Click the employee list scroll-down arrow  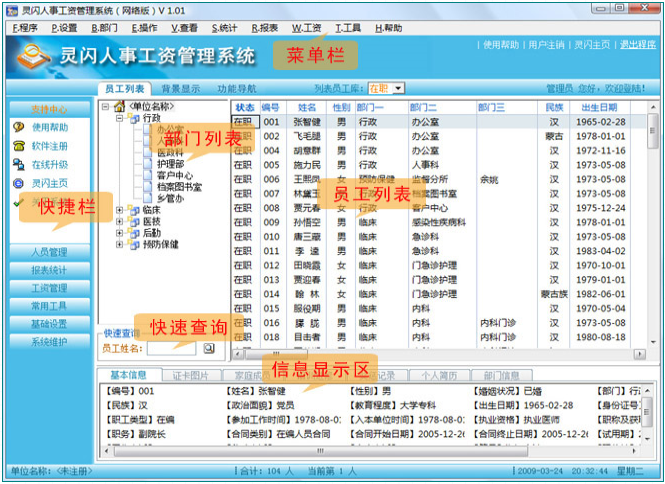[x=653, y=342]
